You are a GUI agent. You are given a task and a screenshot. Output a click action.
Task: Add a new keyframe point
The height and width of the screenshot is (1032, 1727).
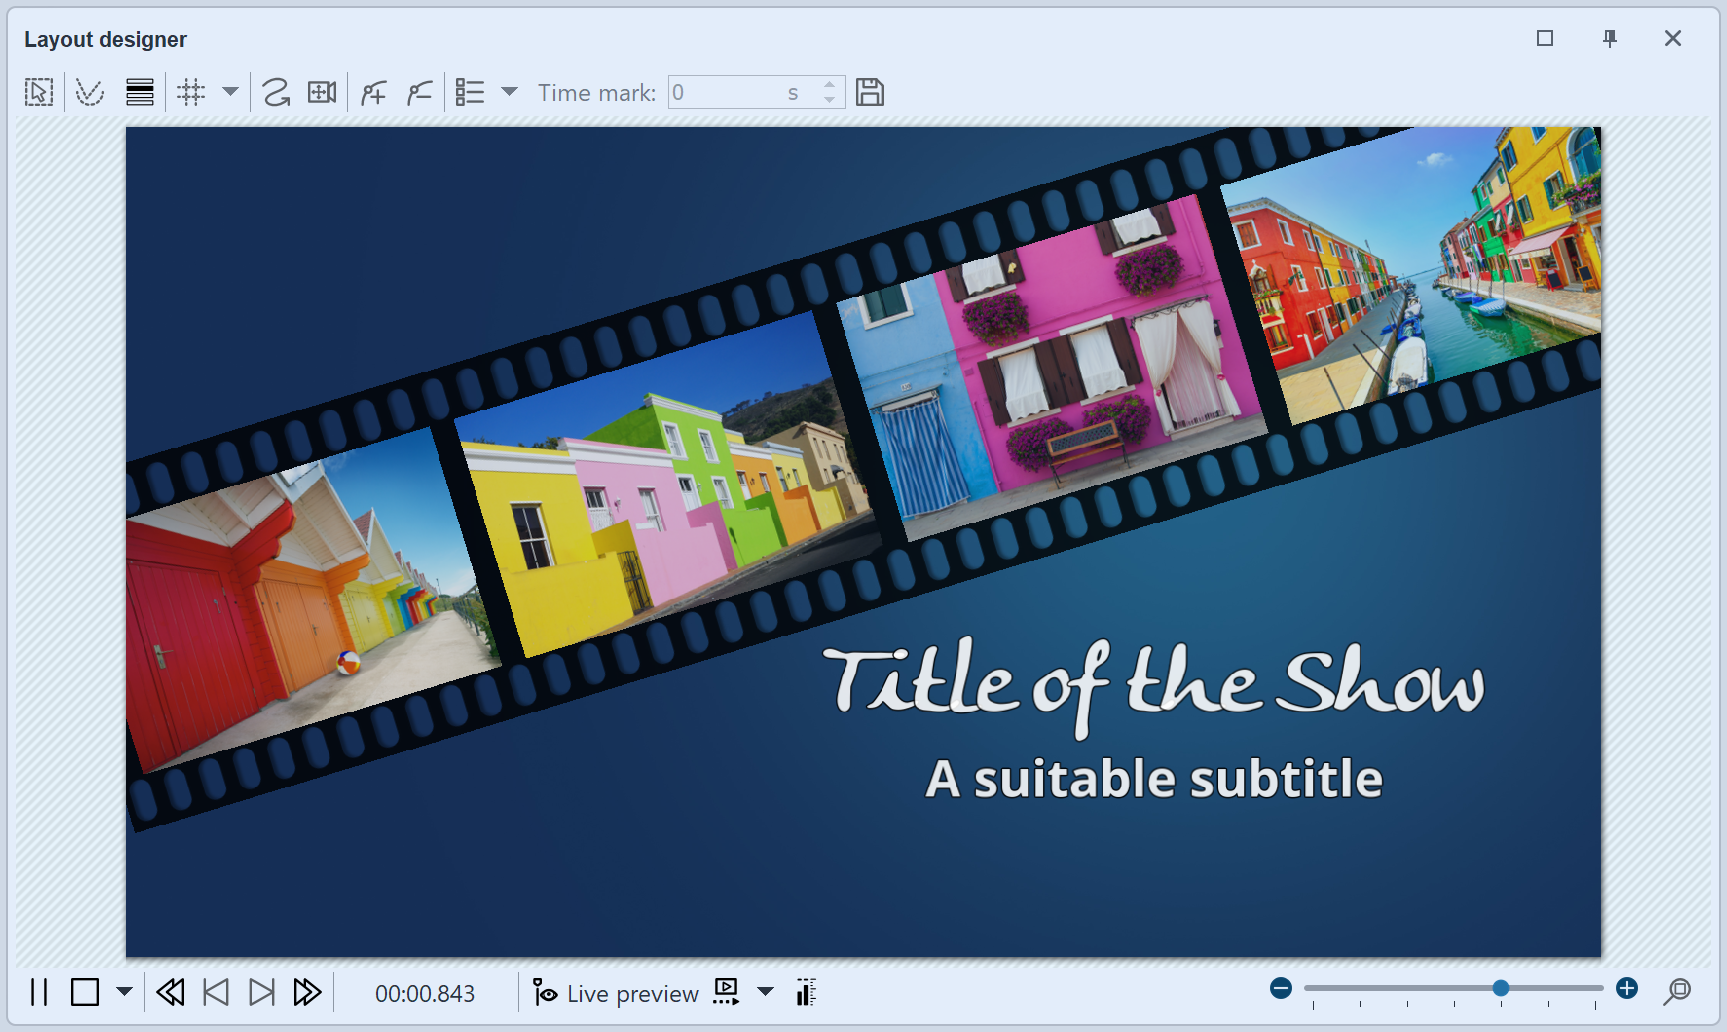point(372,92)
